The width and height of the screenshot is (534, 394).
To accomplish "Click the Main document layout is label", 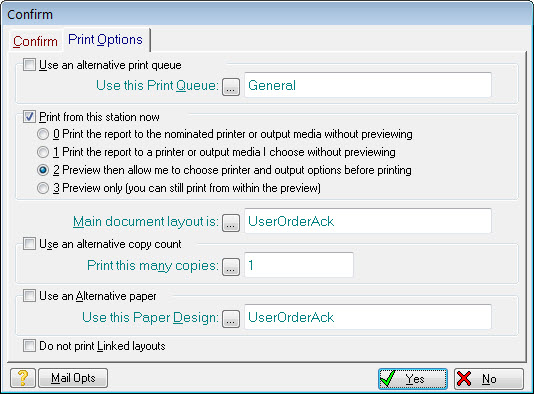I will (146, 221).
